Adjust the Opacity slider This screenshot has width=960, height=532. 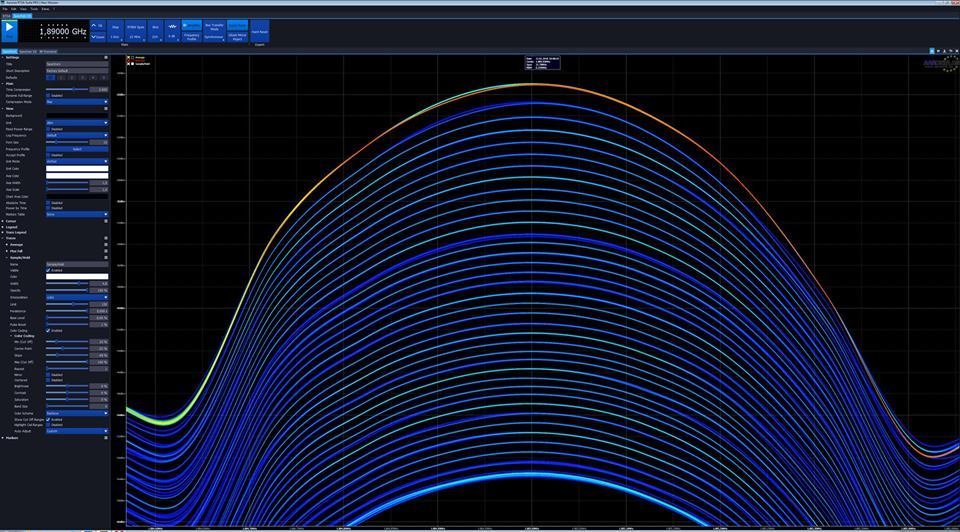[67, 290]
